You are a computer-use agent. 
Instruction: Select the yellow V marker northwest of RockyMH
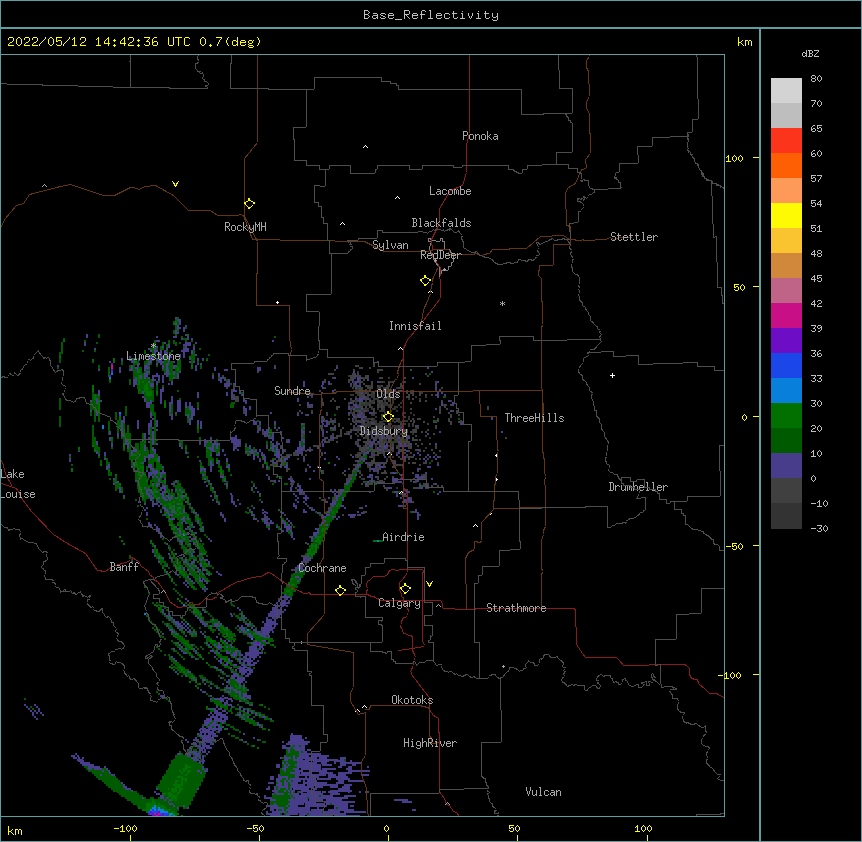point(175,184)
